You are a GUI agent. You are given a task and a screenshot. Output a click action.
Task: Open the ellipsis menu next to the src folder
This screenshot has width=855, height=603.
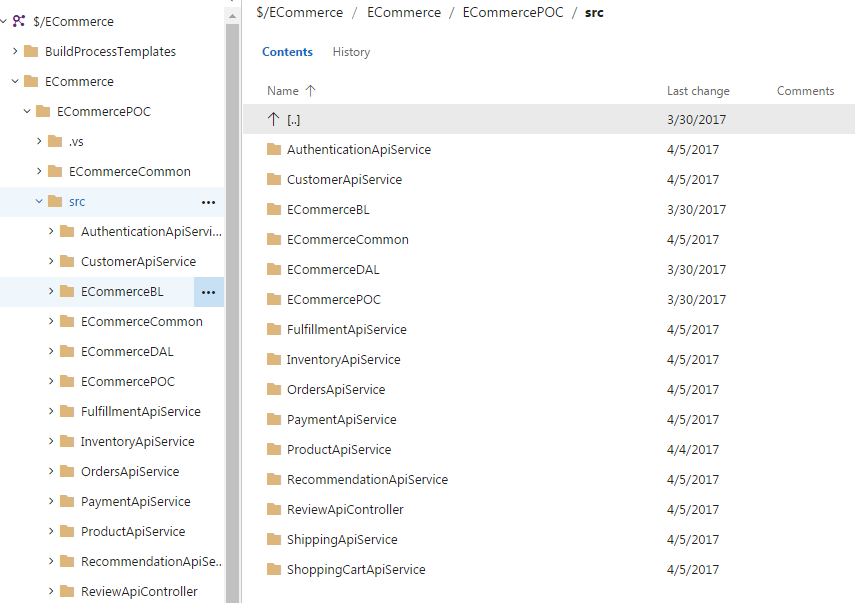208,201
